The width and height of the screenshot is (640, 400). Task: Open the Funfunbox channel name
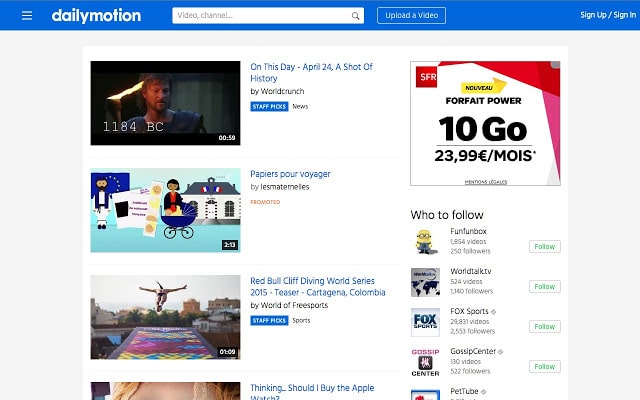pos(468,231)
